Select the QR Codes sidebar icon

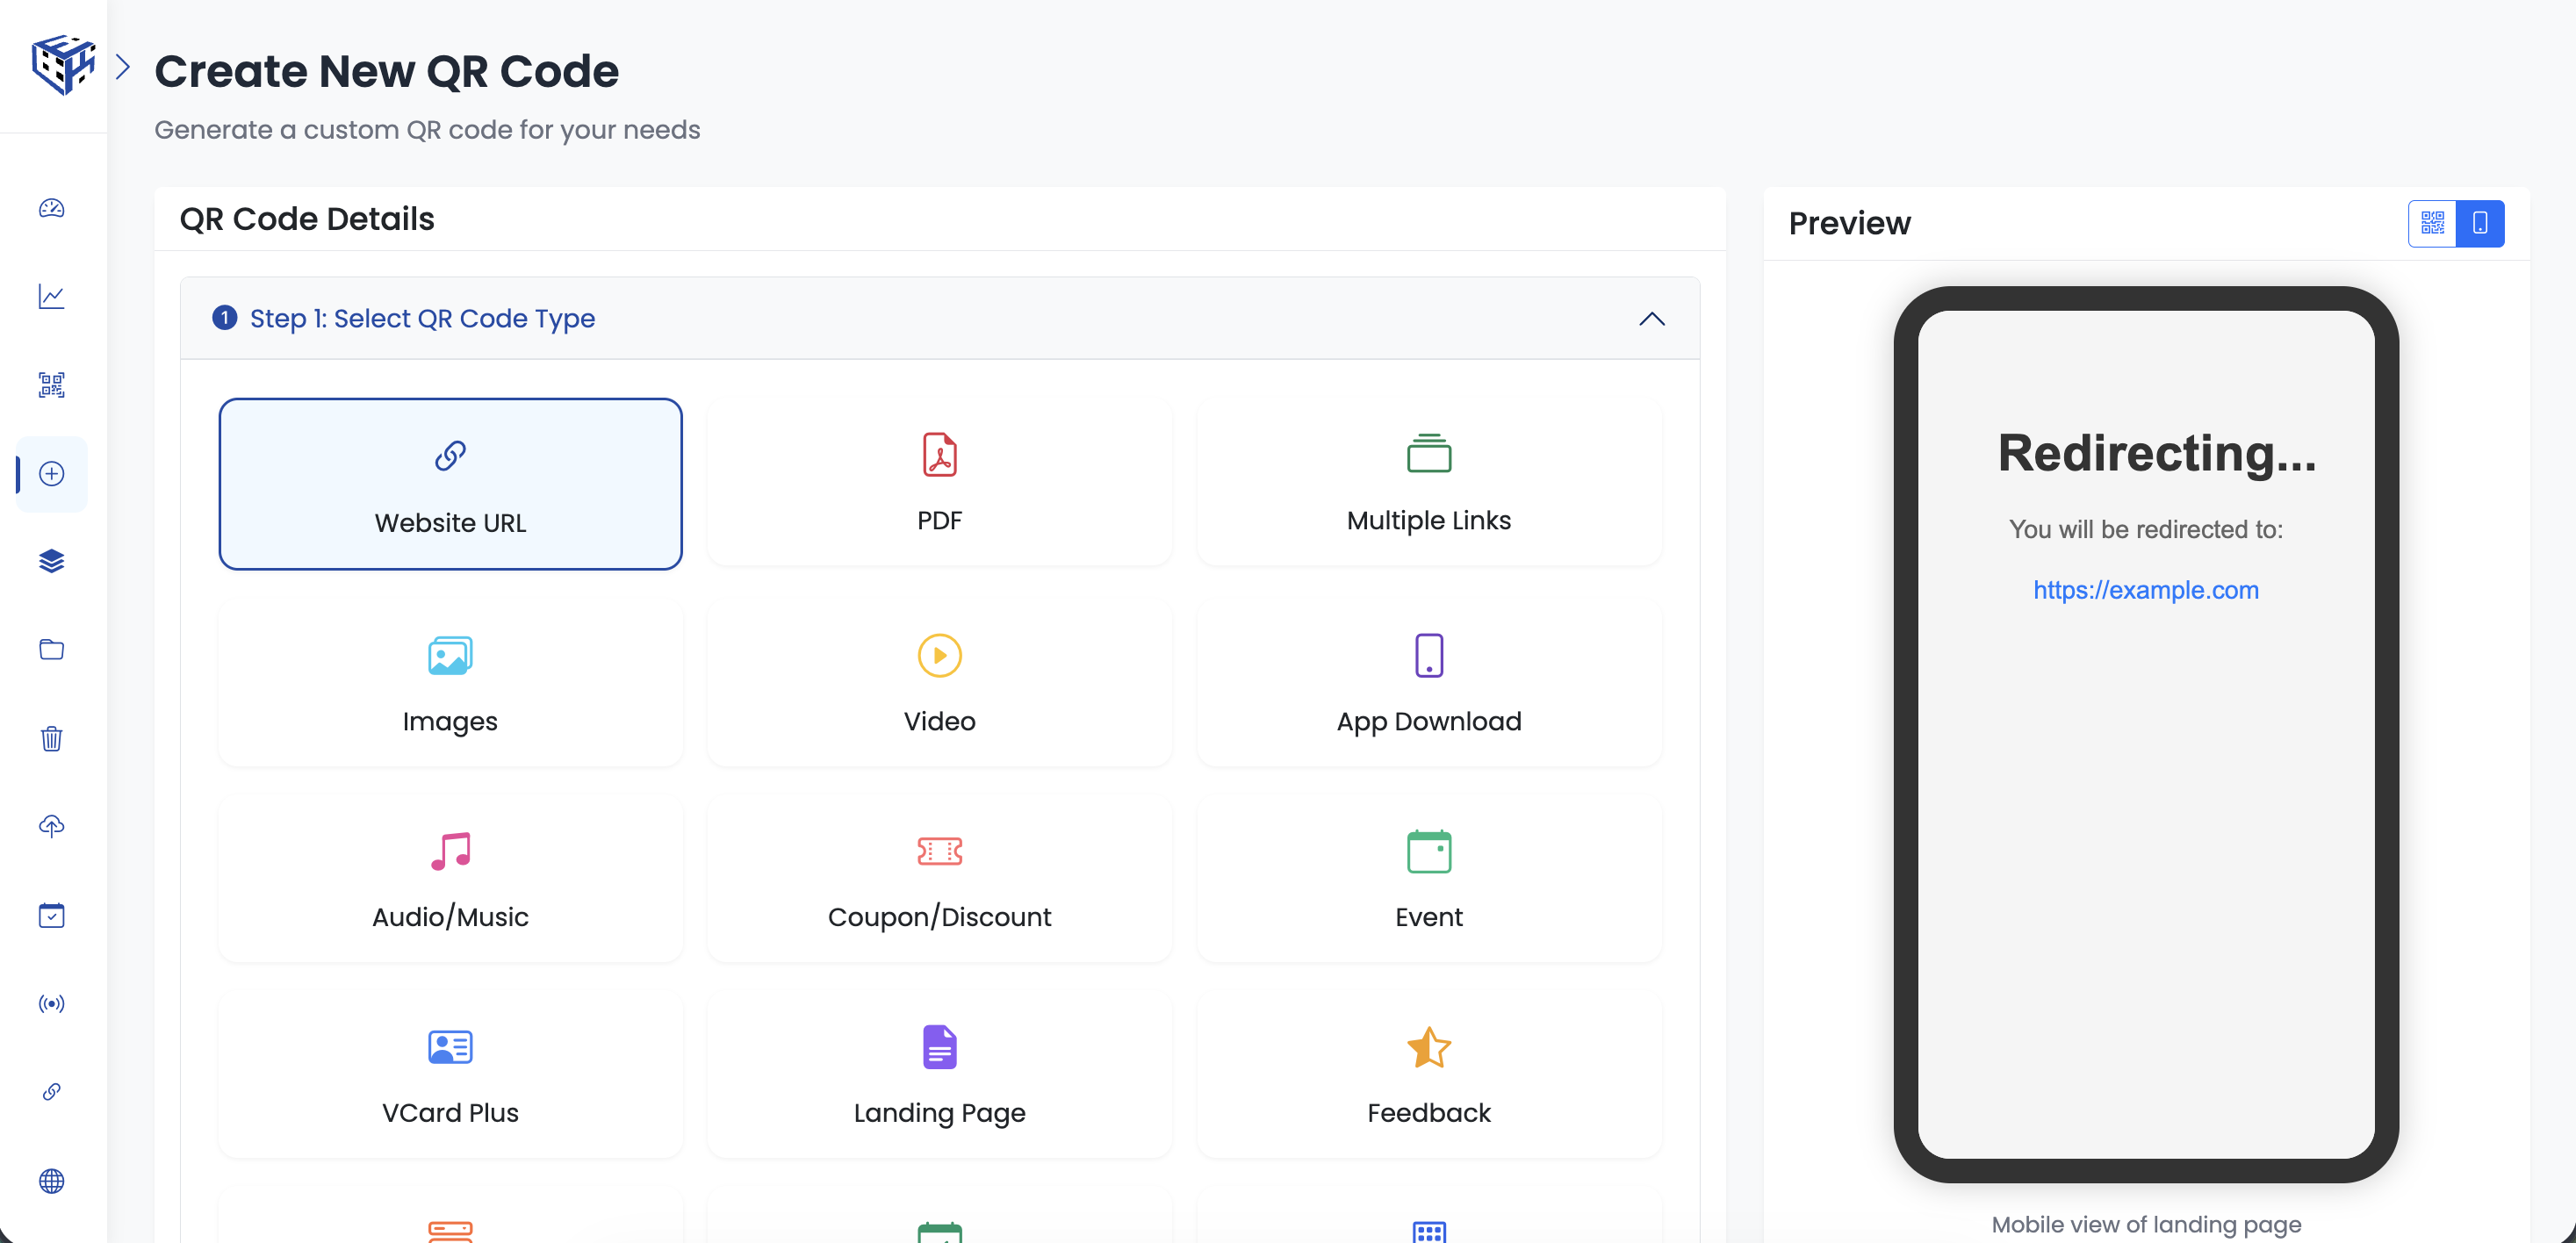pos(50,385)
